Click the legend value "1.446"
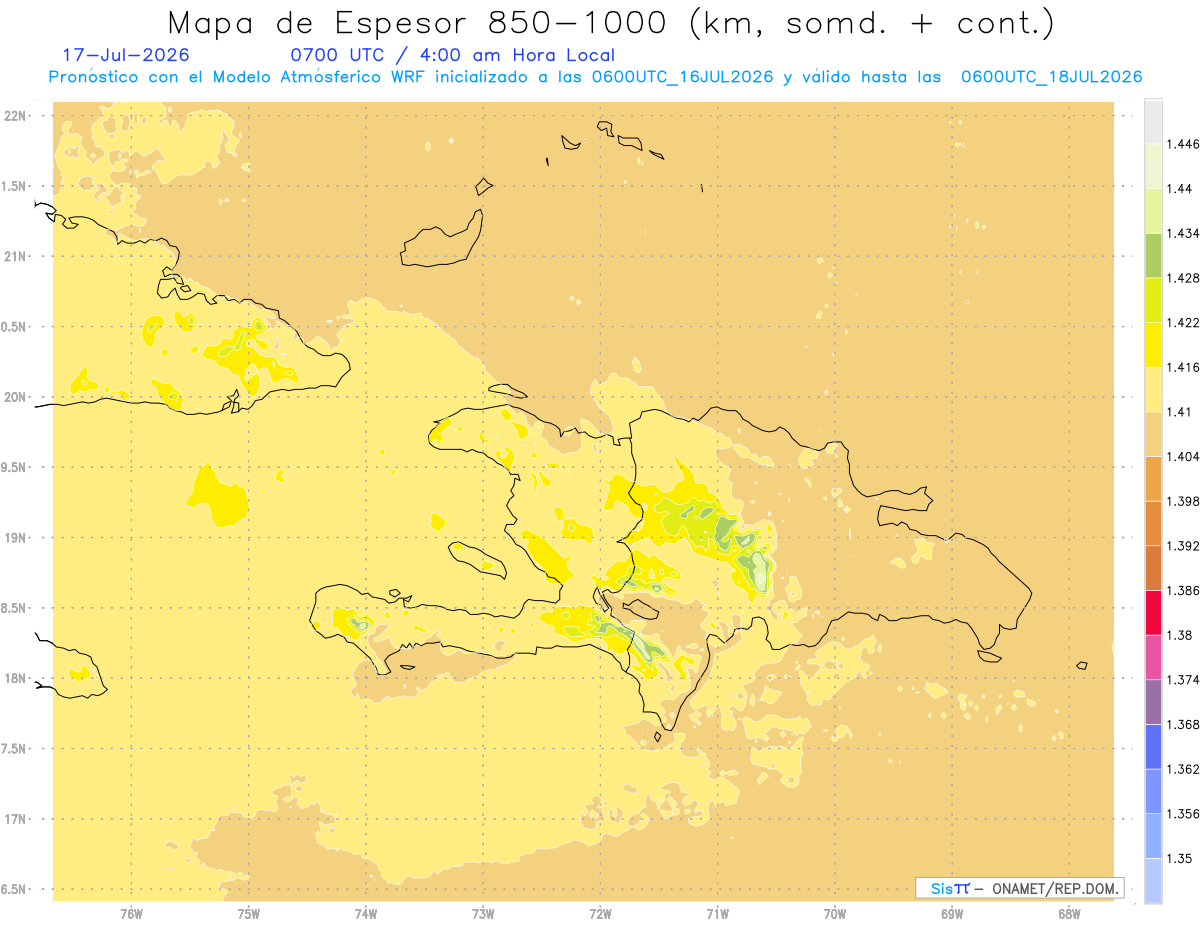 (x=1183, y=144)
